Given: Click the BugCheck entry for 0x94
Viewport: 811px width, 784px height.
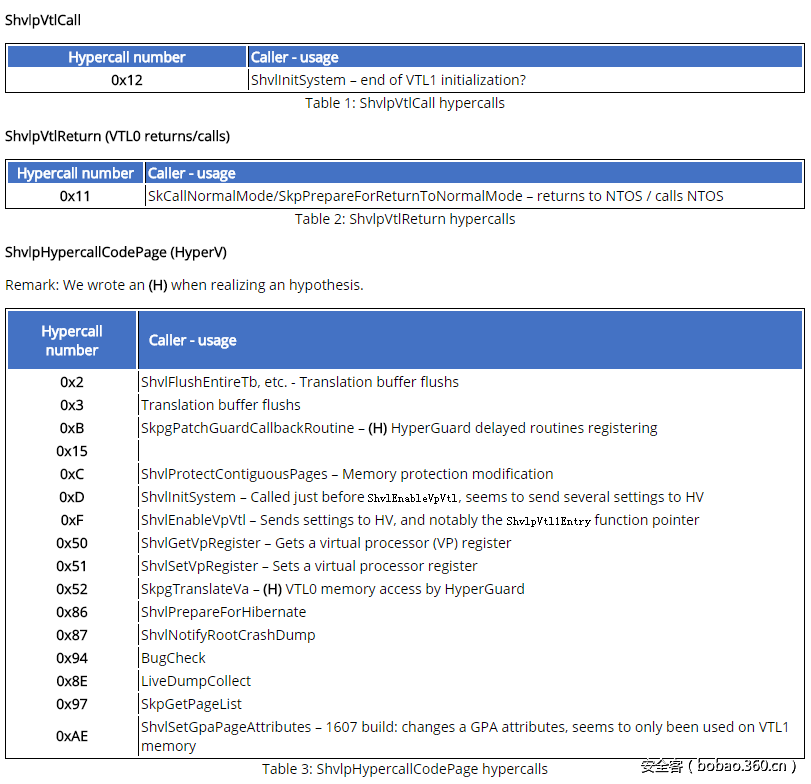Looking at the screenshot, I should tap(173, 658).
